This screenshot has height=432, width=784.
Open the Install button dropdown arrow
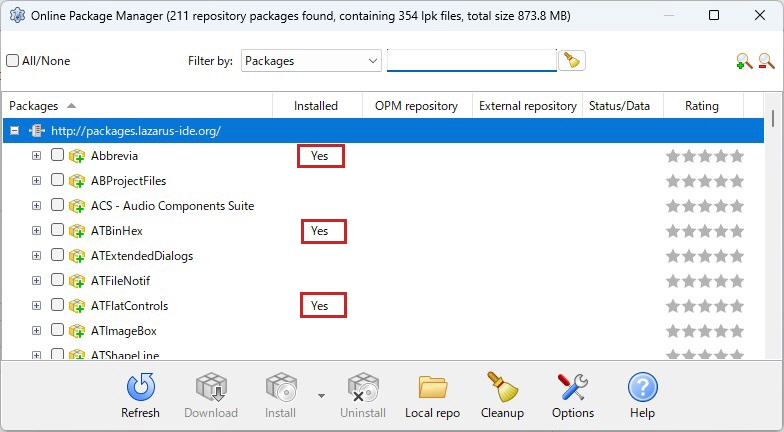click(321, 395)
